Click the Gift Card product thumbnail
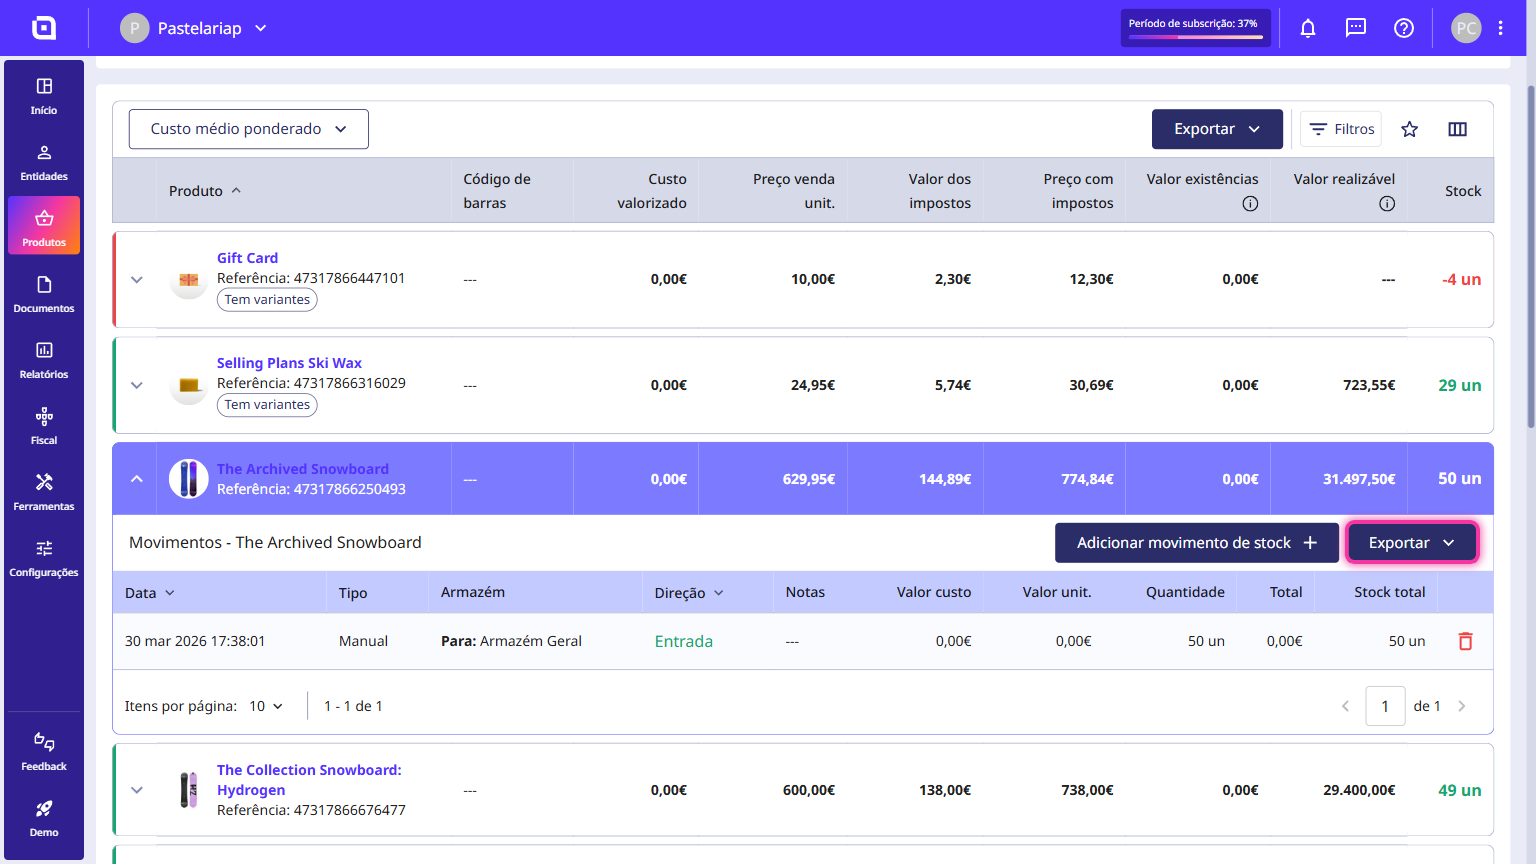The height and width of the screenshot is (864, 1536). click(x=188, y=280)
